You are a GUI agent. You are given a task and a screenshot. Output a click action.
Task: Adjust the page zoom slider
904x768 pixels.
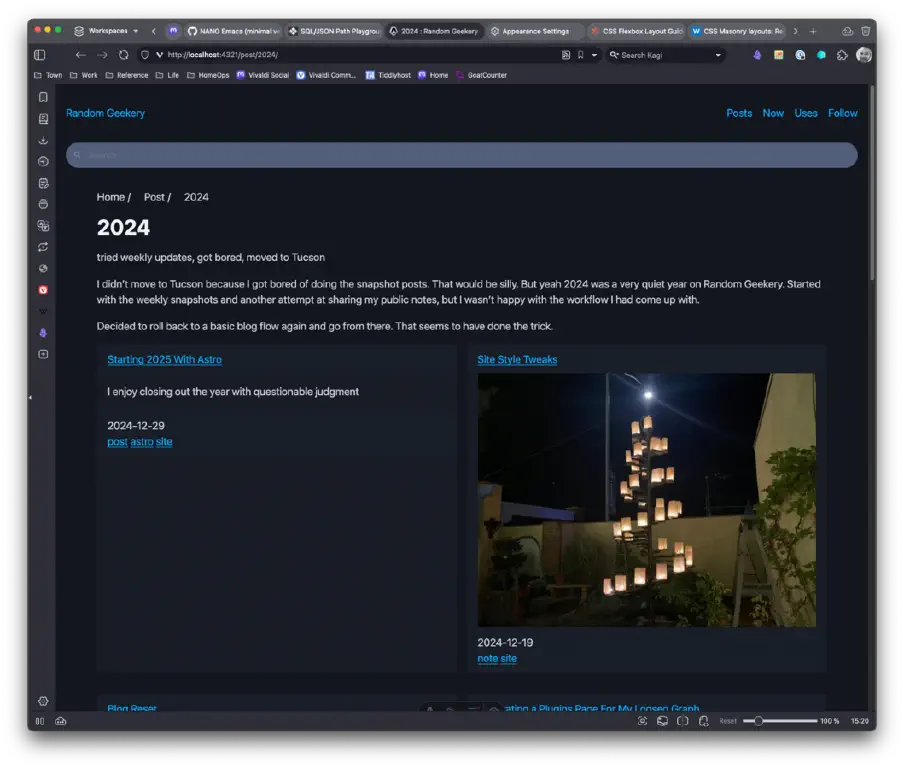pos(779,721)
